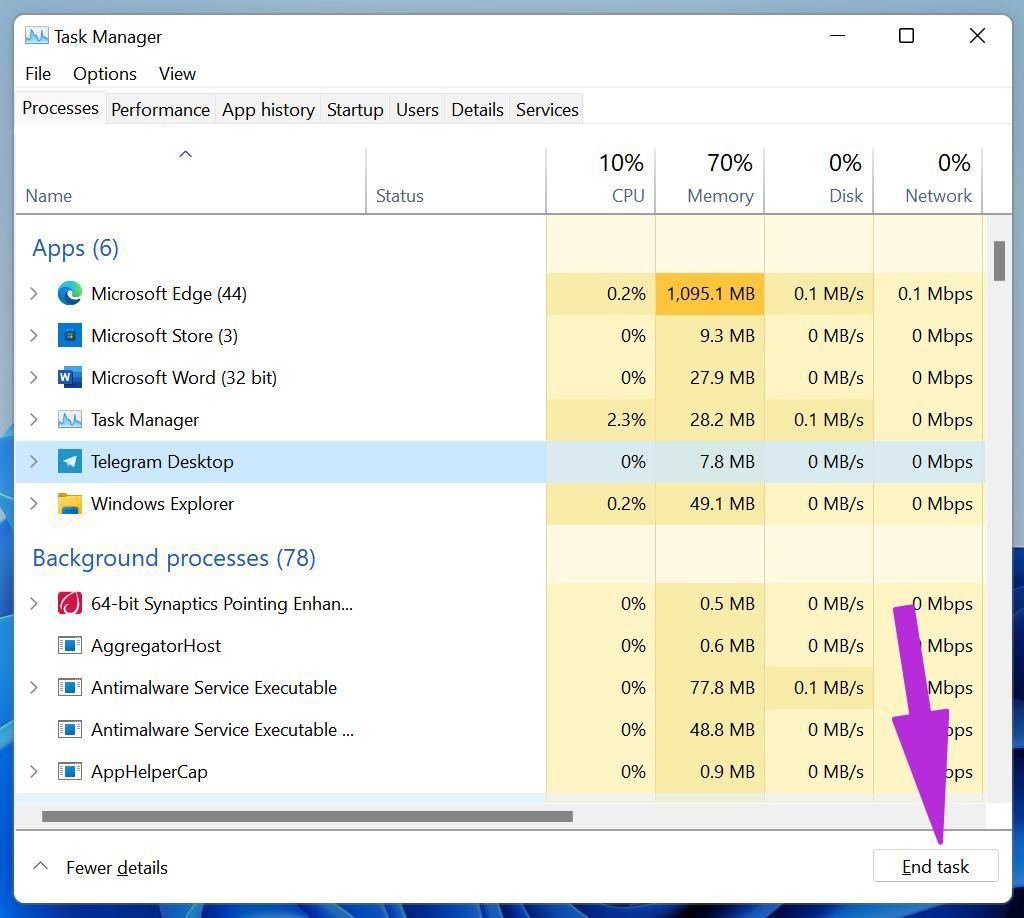Screen dimensions: 1024x918
Task: Open the File menu
Action: click(38, 74)
